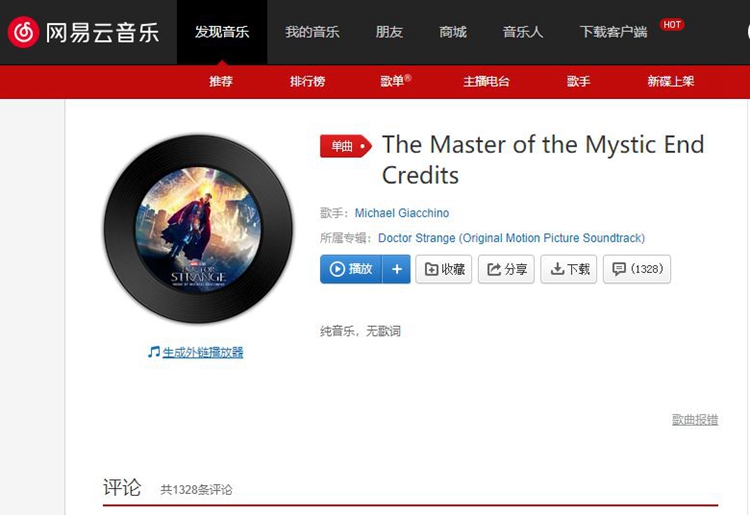This screenshot has height=515, width=750.
Task: Click the Doctor Strange album cover disc
Action: click(198, 229)
